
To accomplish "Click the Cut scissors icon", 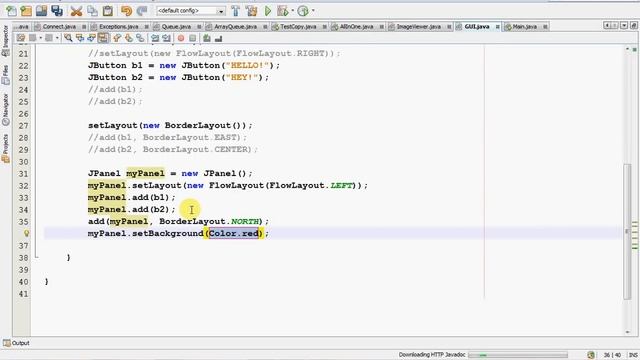I will click(76, 11).
